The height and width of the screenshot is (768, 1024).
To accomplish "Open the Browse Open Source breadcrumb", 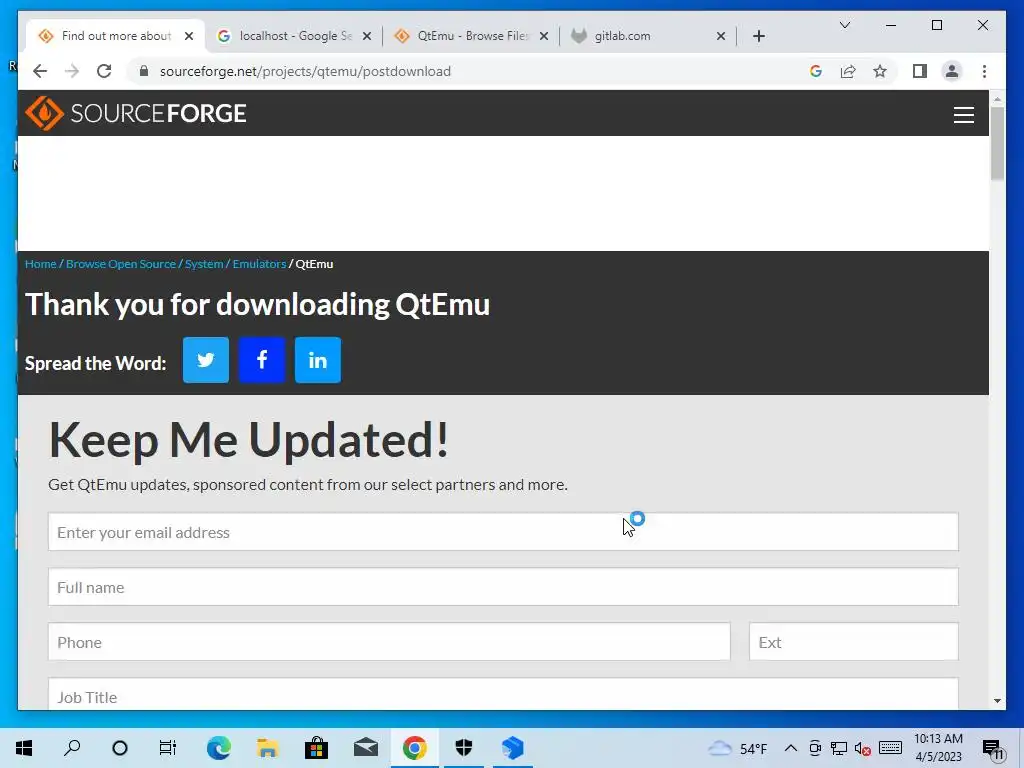I will [121, 264].
